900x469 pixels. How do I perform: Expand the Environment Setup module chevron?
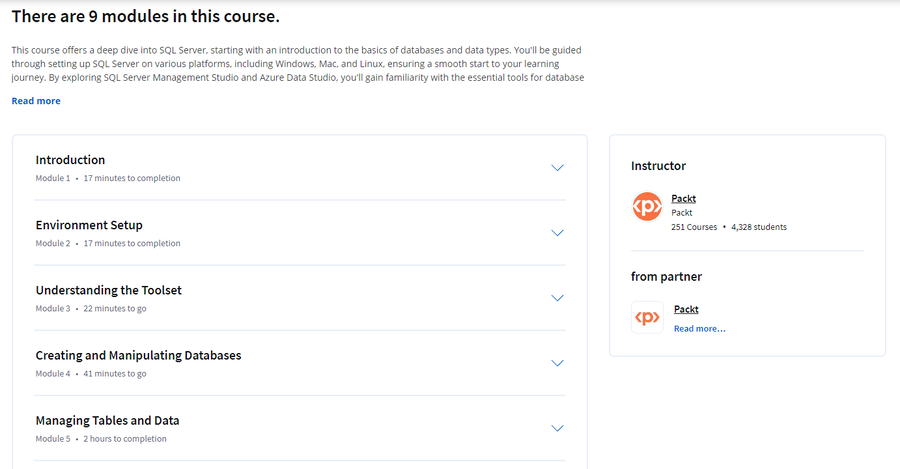click(557, 233)
